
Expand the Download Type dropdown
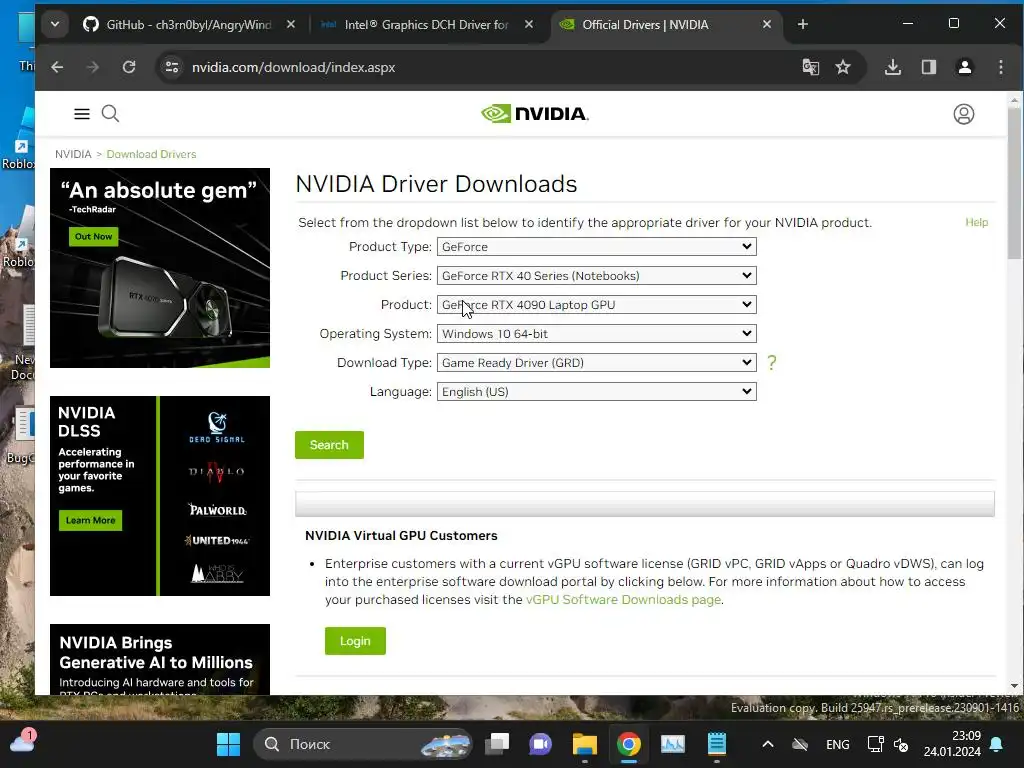[596, 362]
